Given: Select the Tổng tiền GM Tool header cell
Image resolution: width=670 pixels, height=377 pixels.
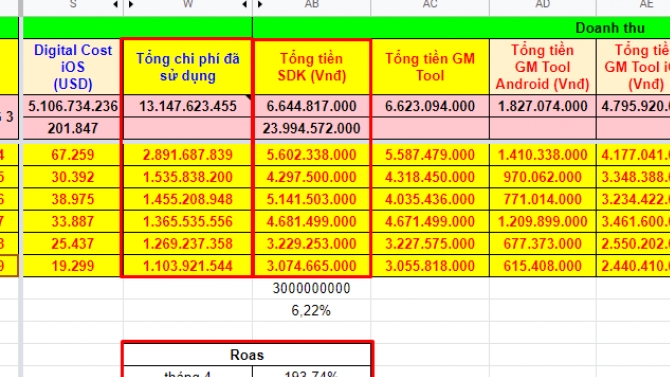Looking at the screenshot, I should (430, 67).
